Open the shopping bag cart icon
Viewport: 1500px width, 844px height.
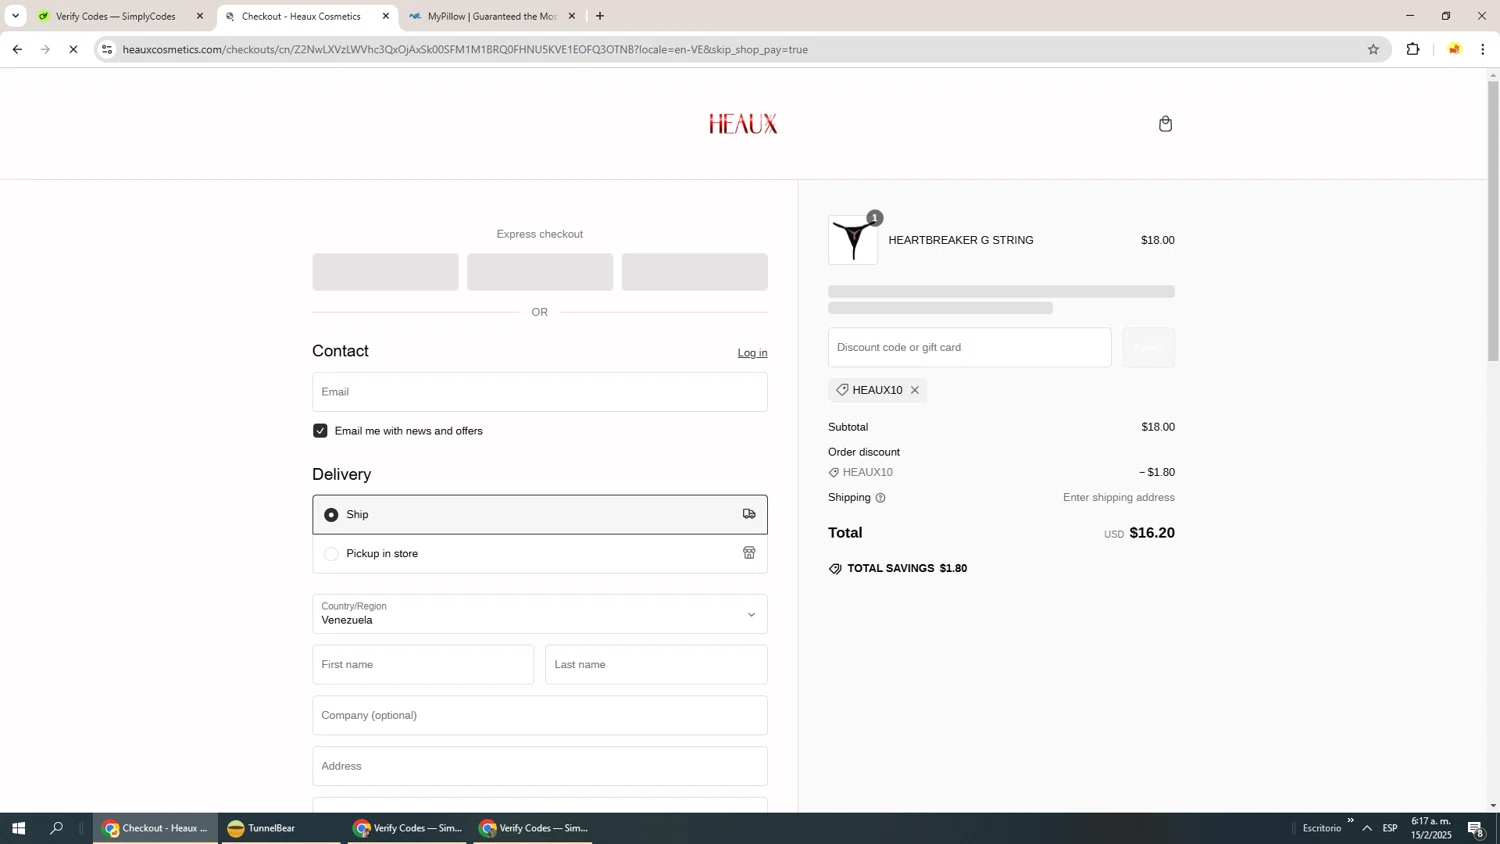(x=1165, y=124)
